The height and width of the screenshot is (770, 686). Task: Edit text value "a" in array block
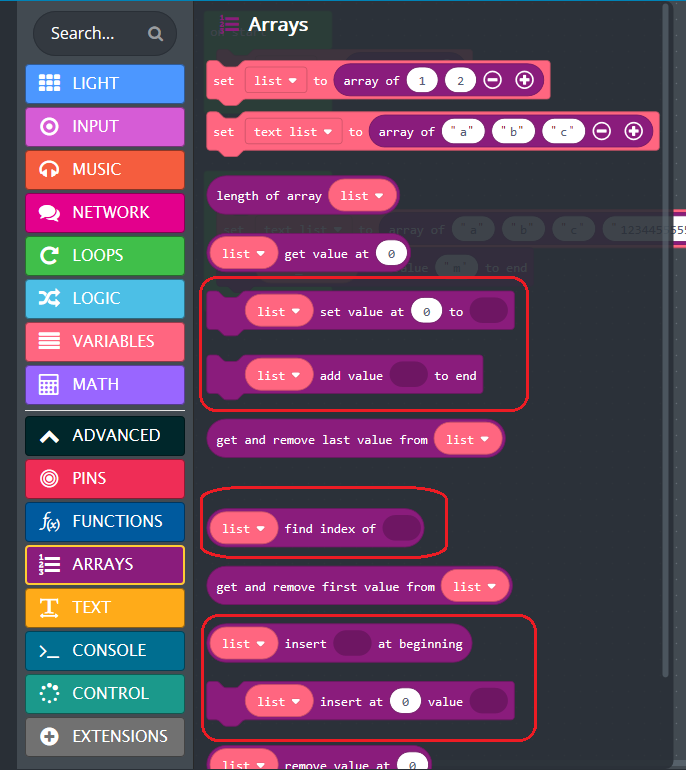pos(463,132)
